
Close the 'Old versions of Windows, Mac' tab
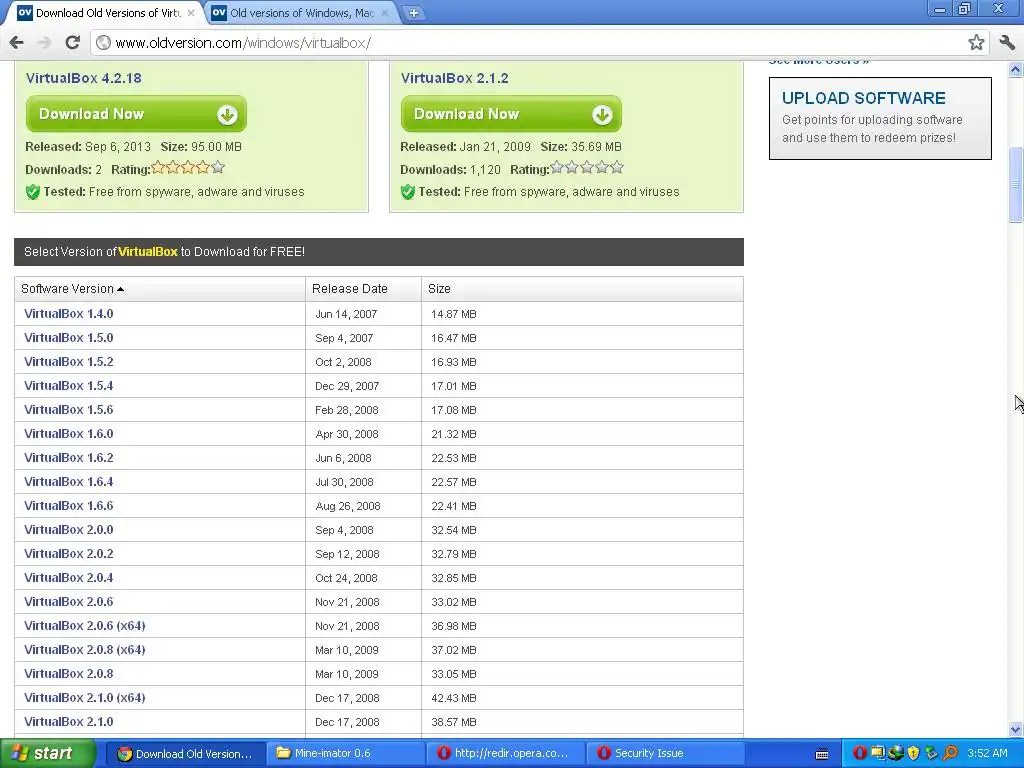click(385, 13)
